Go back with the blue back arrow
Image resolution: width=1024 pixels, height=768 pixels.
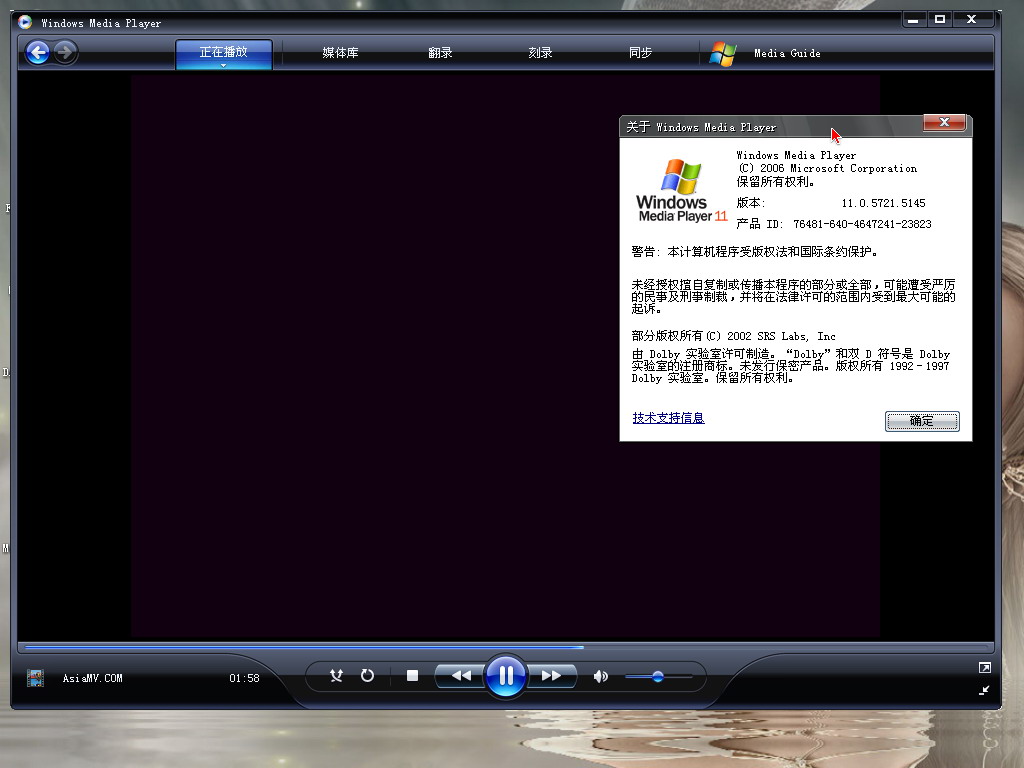[x=38, y=52]
